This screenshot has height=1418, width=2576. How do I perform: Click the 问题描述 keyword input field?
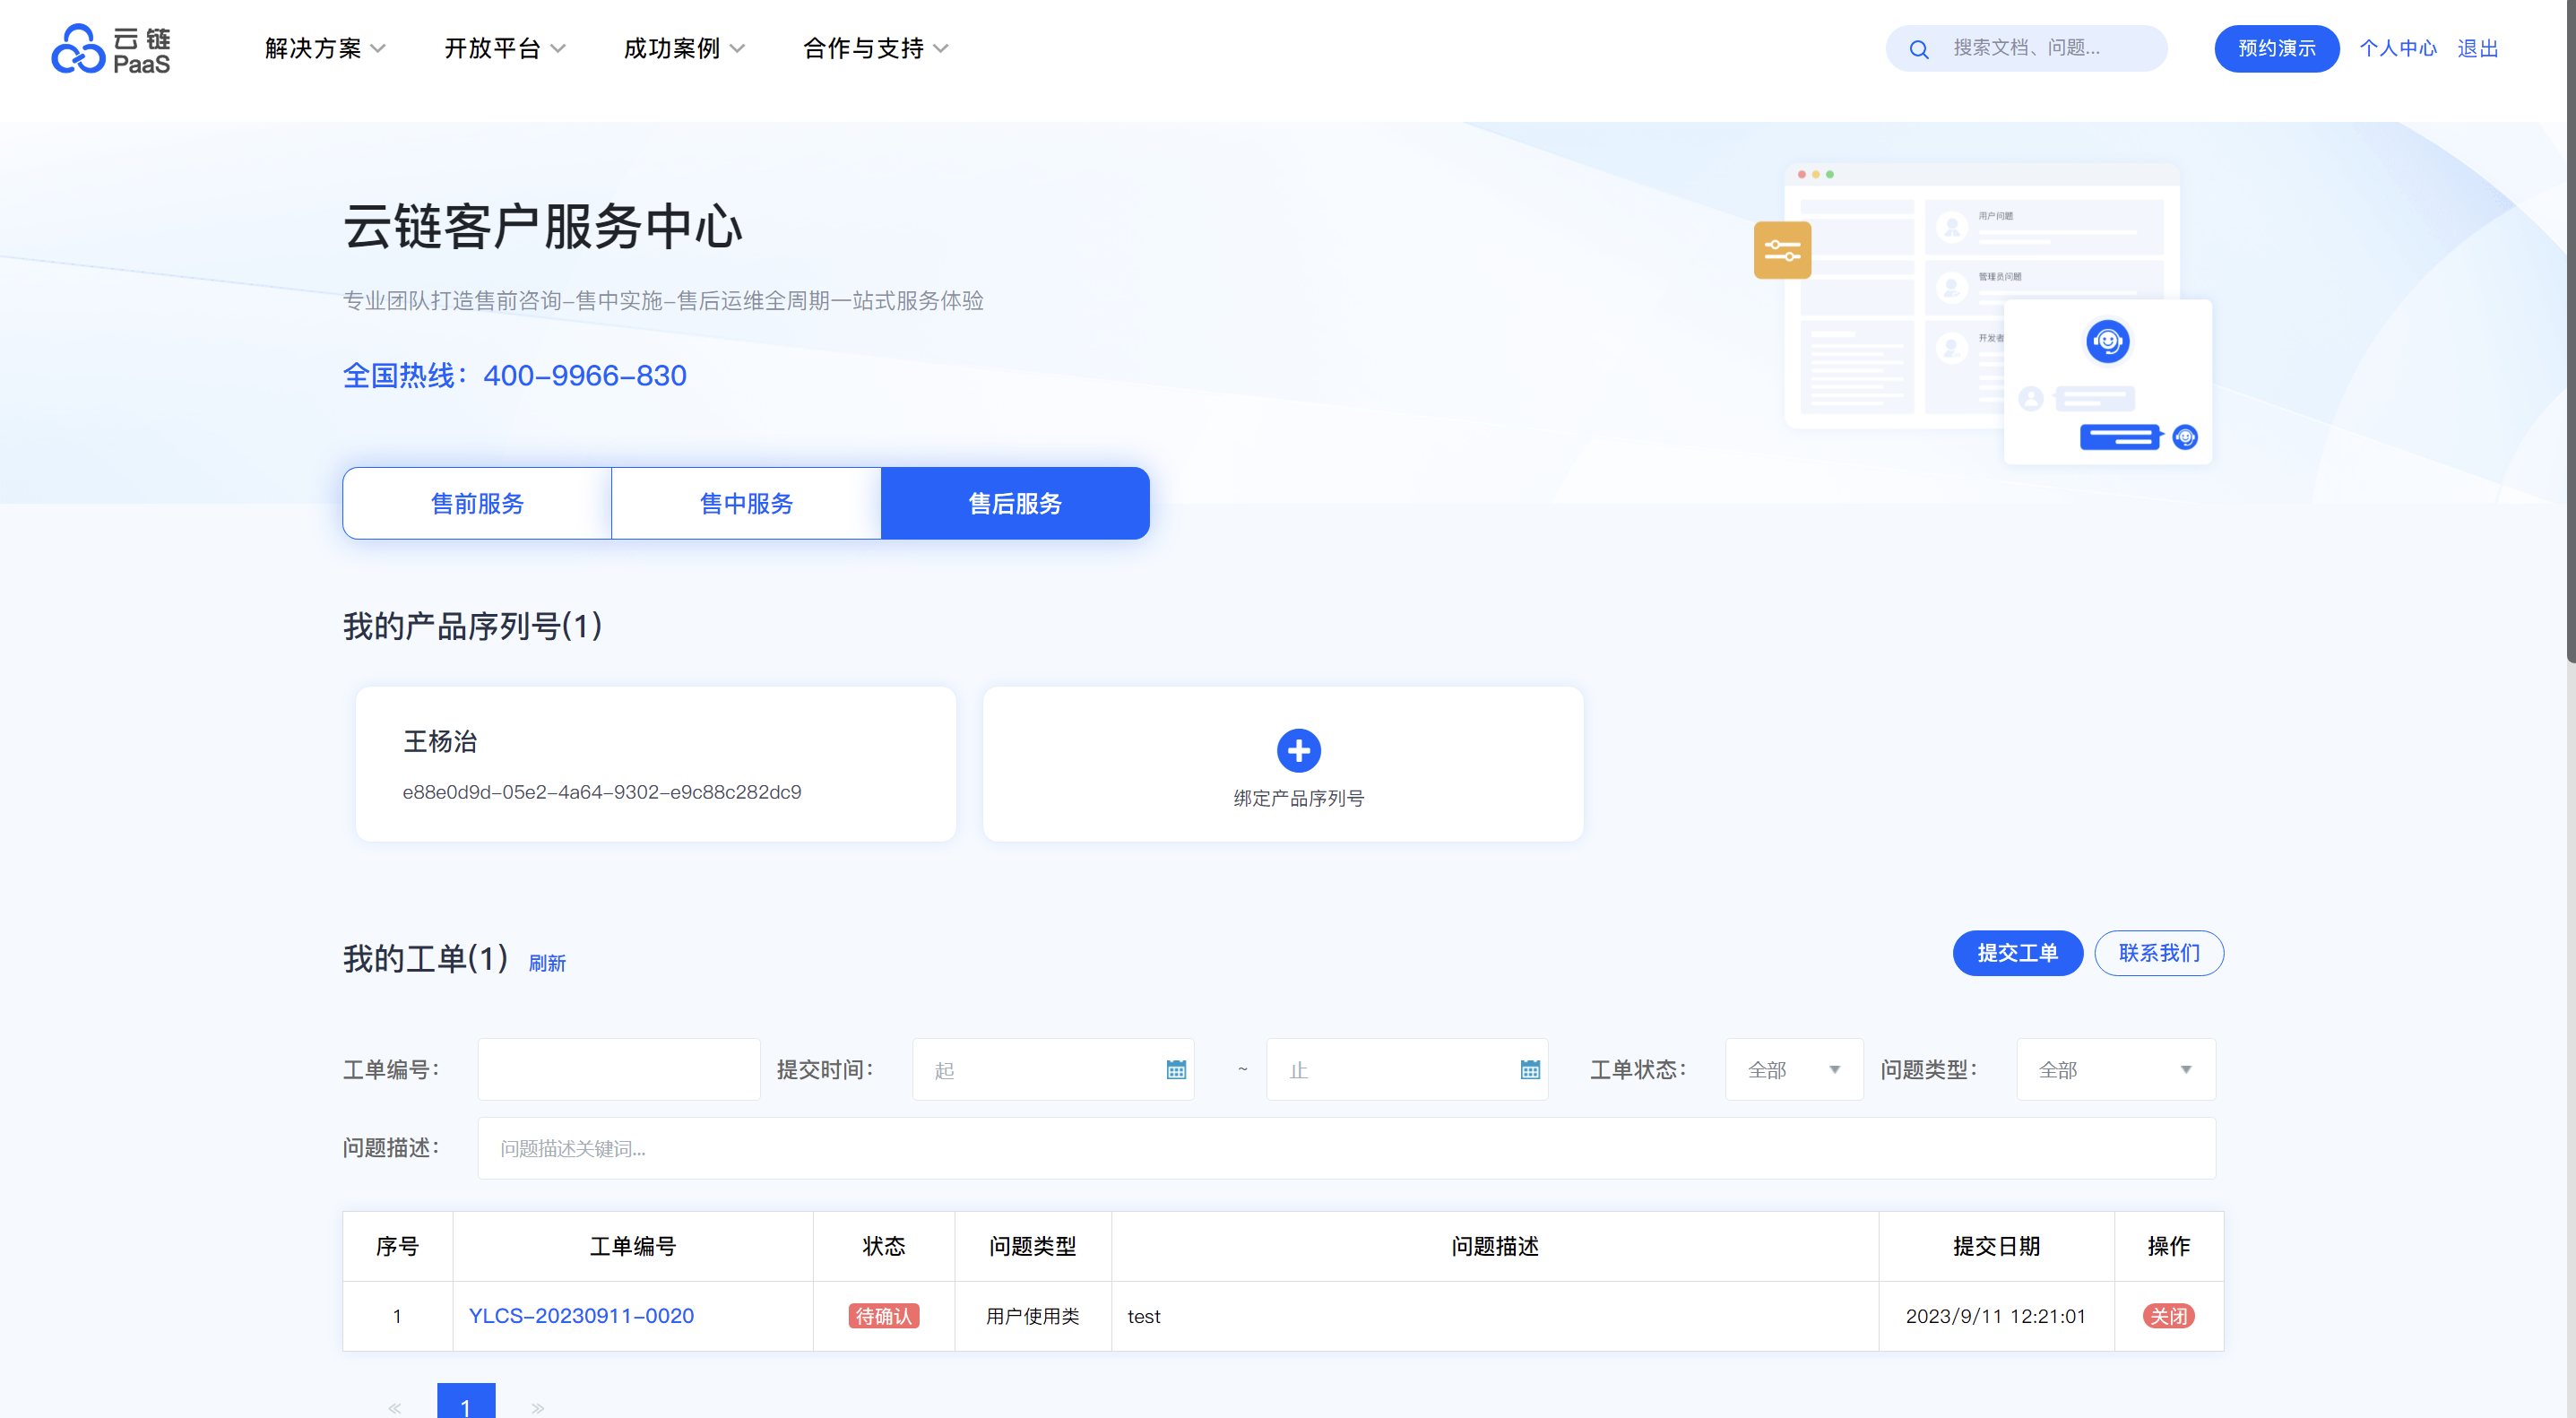coord(1345,1147)
